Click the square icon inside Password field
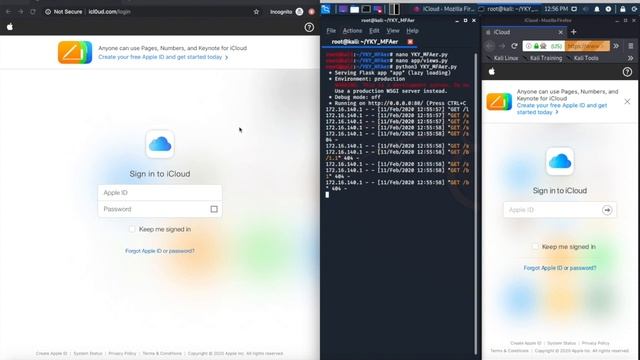Screen dimensions: 640x360 214,209
